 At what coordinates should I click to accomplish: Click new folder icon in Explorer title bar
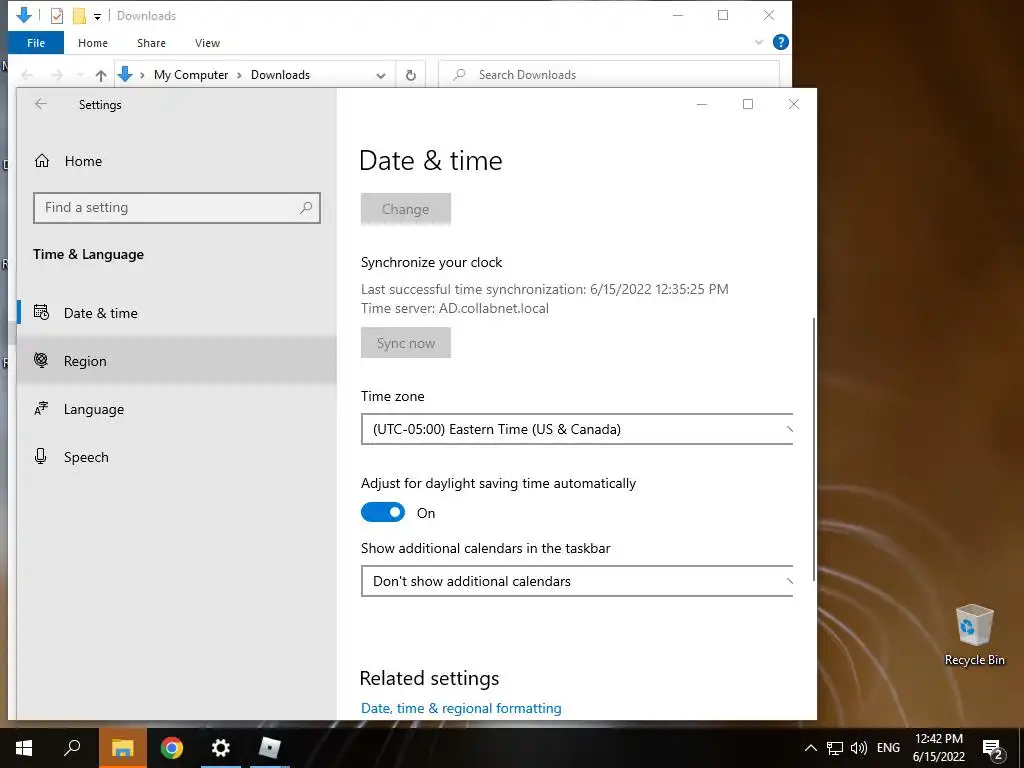pyautogui.click(x=79, y=16)
